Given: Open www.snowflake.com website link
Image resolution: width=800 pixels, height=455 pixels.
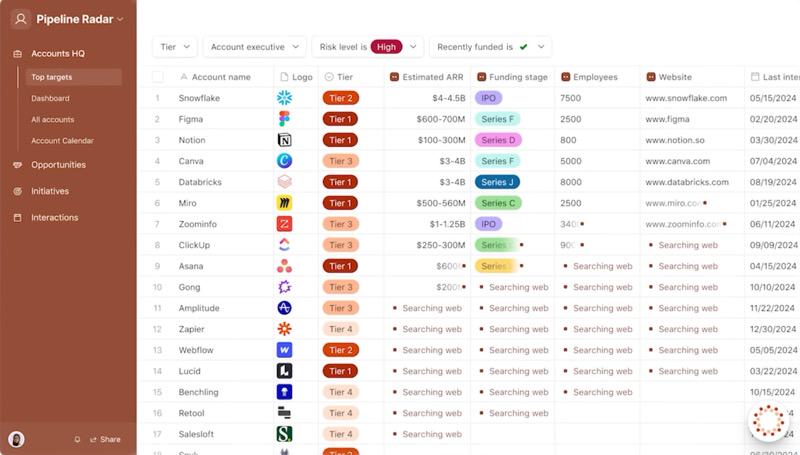Looking at the screenshot, I should pos(686,98).
